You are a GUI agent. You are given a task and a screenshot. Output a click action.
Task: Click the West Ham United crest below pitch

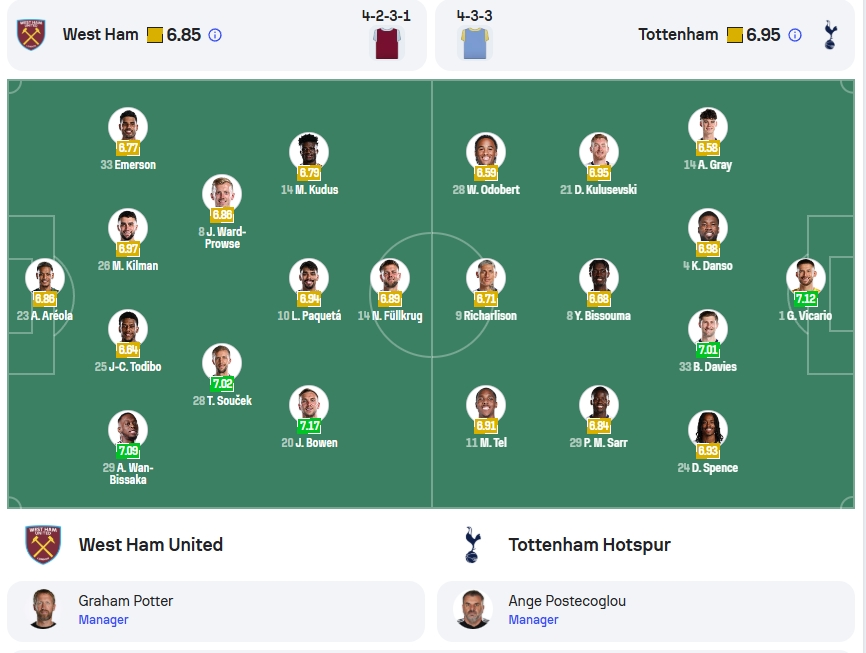43,545
